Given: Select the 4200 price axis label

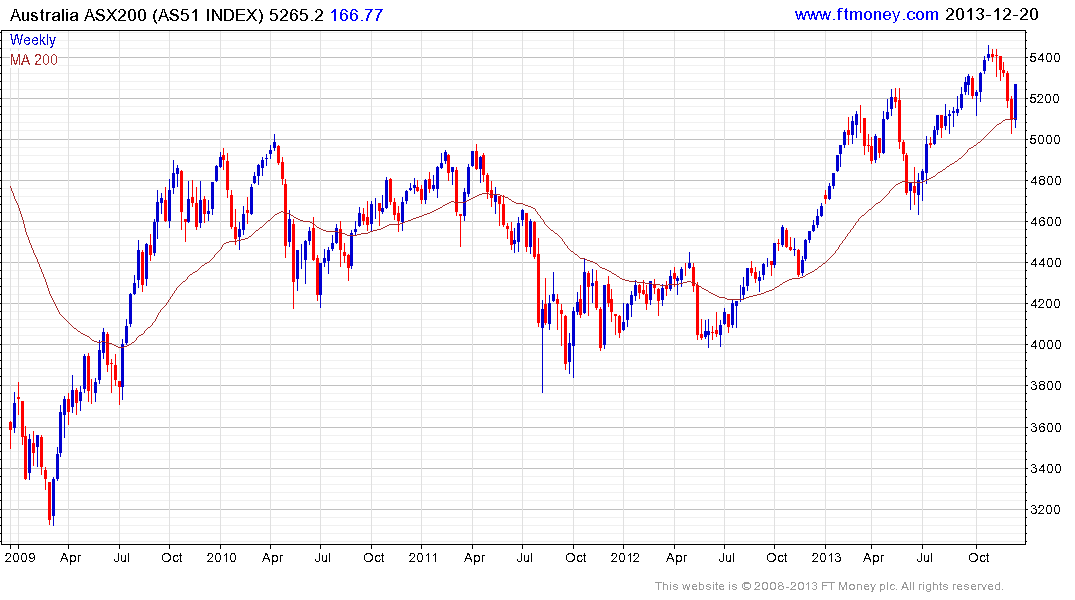Looking at the screenshot, I should 1045,304.
